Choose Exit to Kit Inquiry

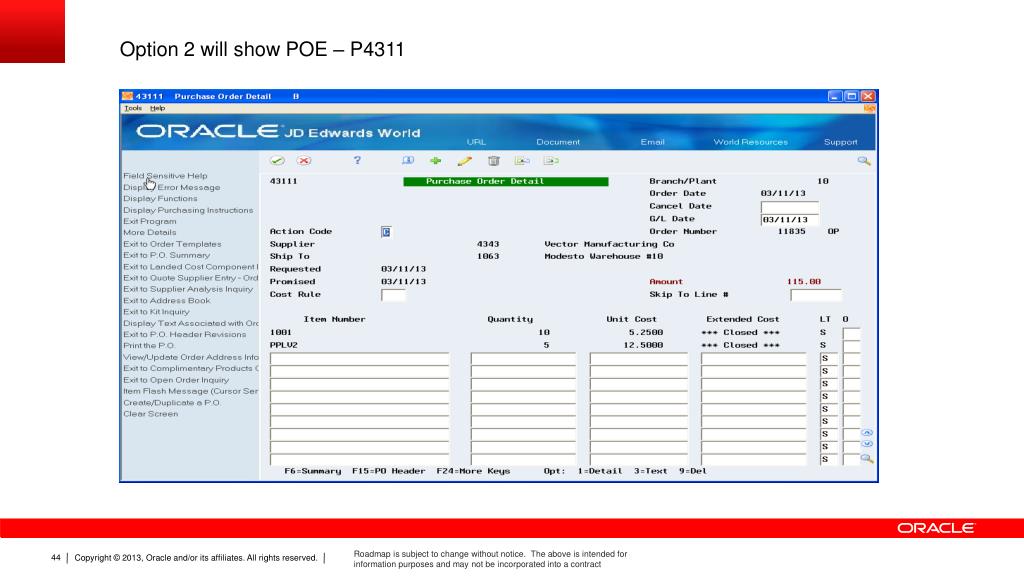pyautogui.click(x=156, y=312)
